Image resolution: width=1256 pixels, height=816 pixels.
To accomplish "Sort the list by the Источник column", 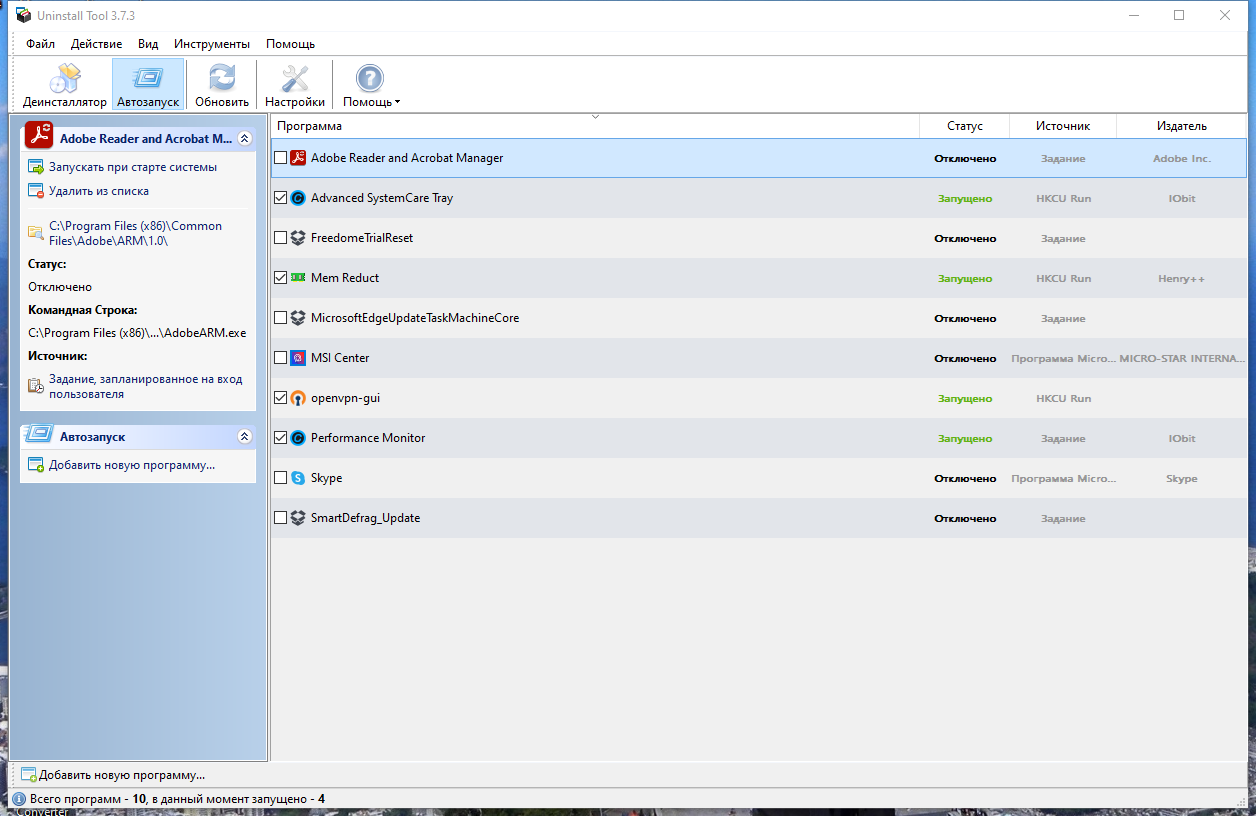I will pos(1062,126).
